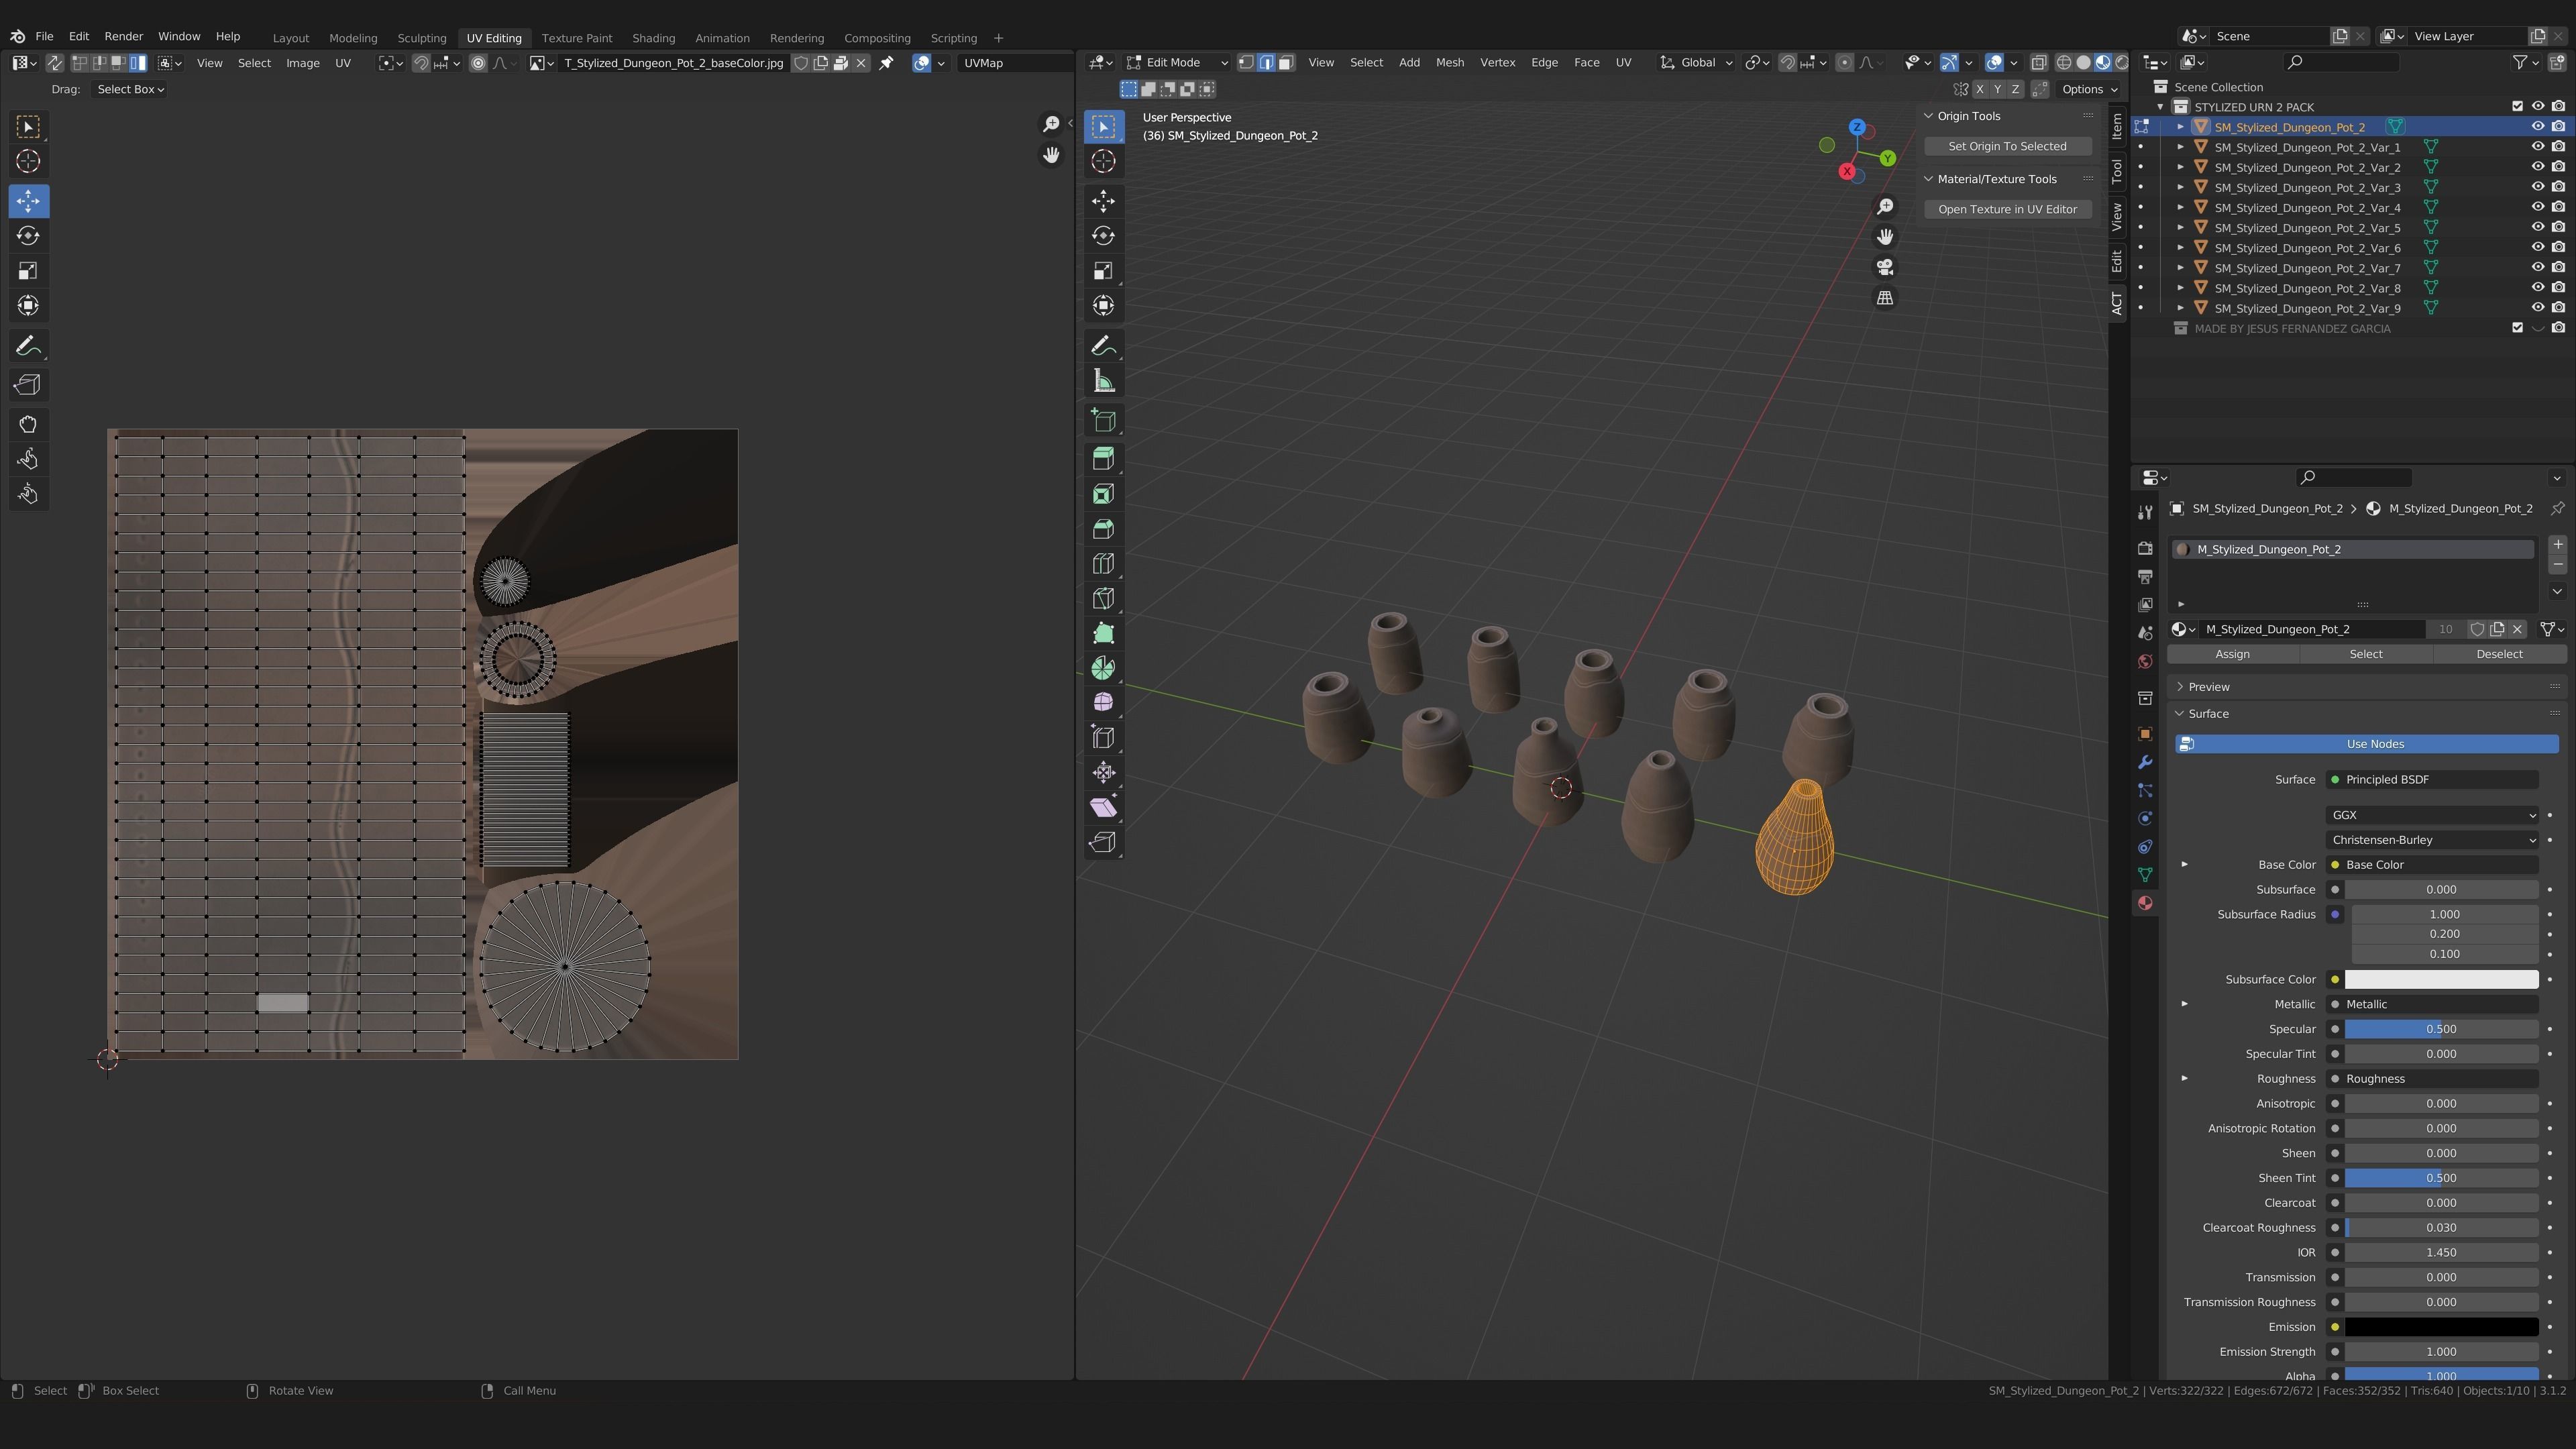Disable render for SM_Stylized_Dungeon_Pot_2_Var_3

pyautogui.click(x=2558, y=187)
